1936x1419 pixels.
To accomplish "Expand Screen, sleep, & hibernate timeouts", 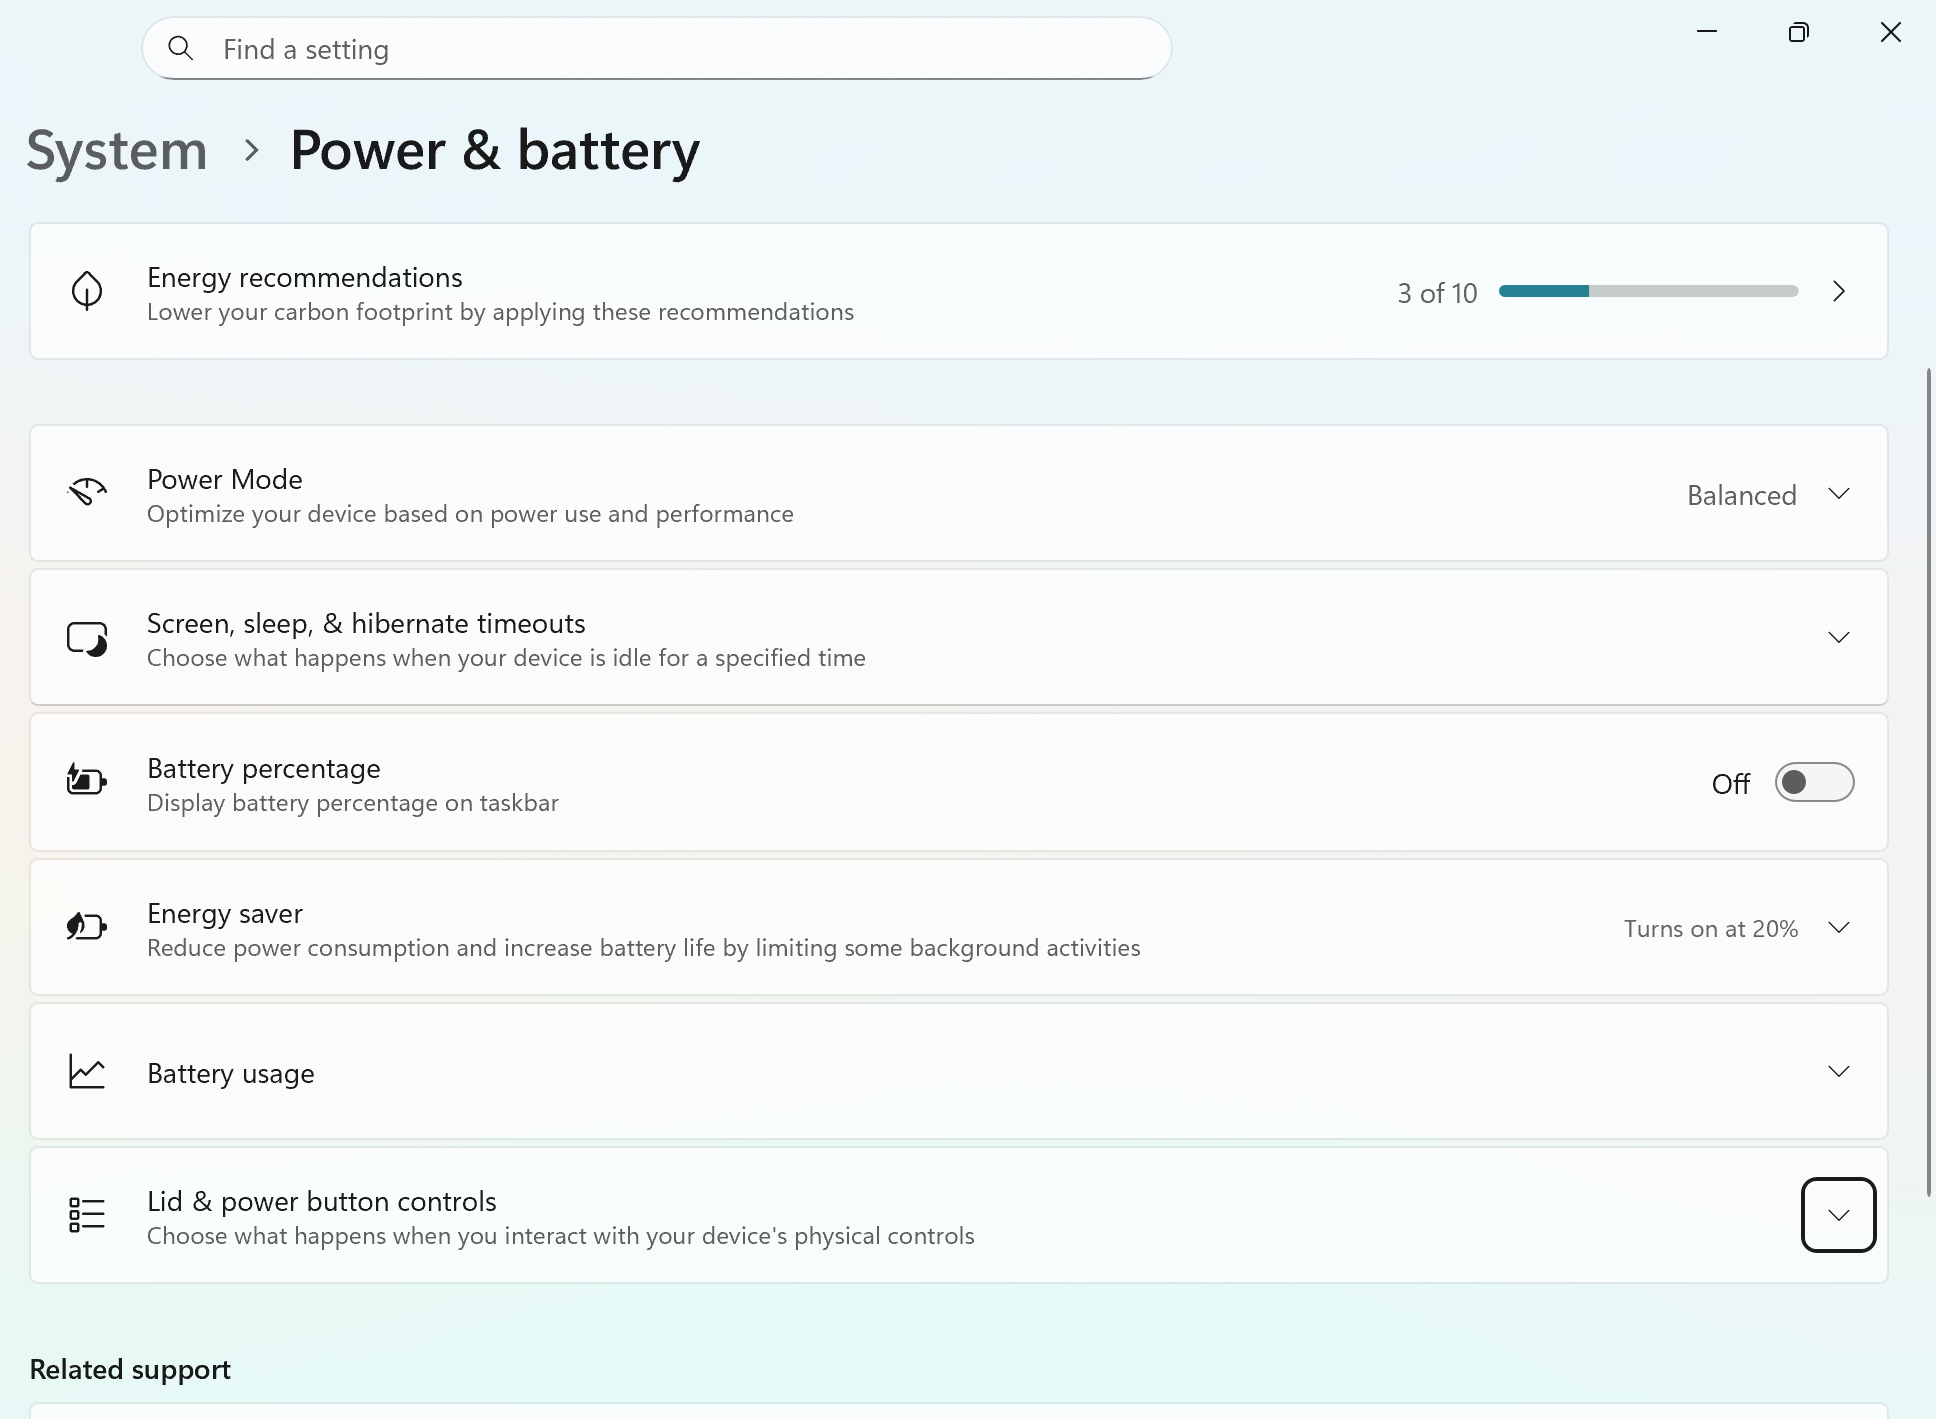I will [1838, 637].
